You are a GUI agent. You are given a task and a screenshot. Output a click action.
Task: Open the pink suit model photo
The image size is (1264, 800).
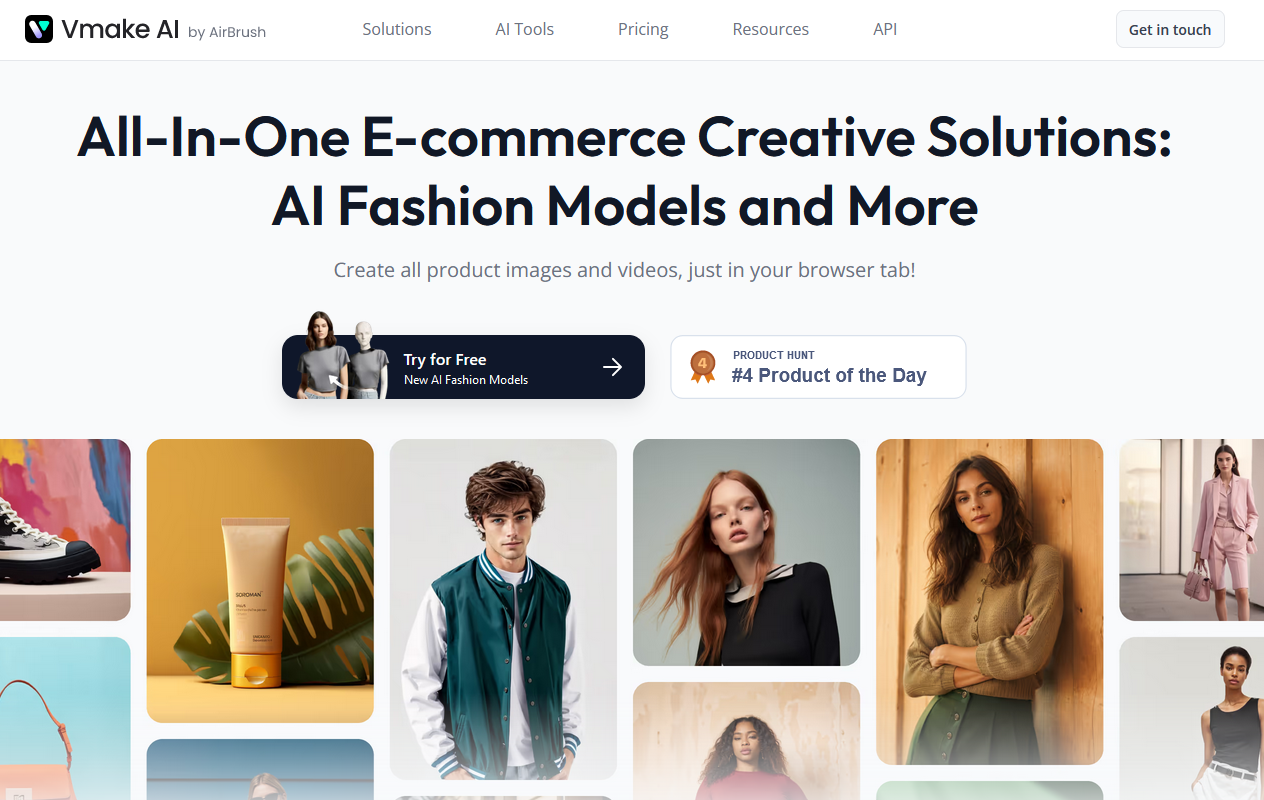pyautogui.click(x=1192, y=530)
